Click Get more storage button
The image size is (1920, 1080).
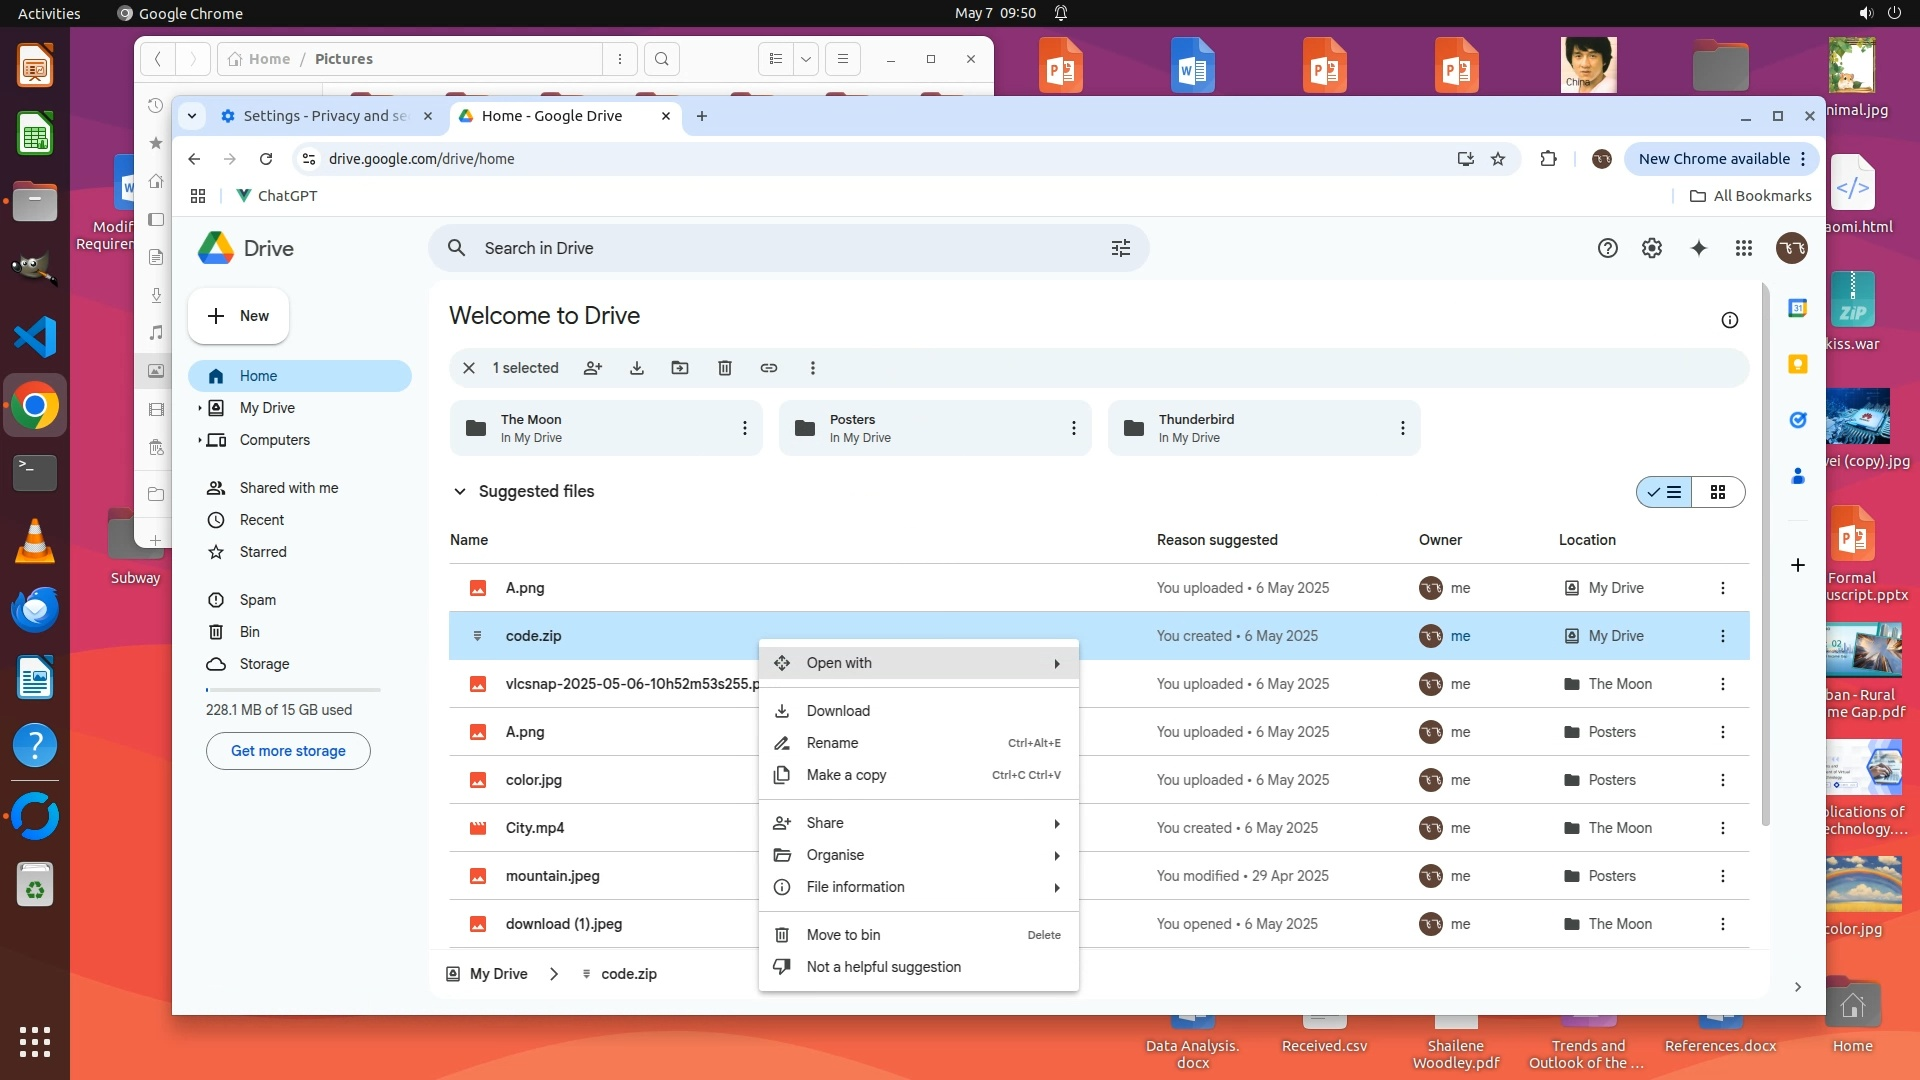coord(288,751)
